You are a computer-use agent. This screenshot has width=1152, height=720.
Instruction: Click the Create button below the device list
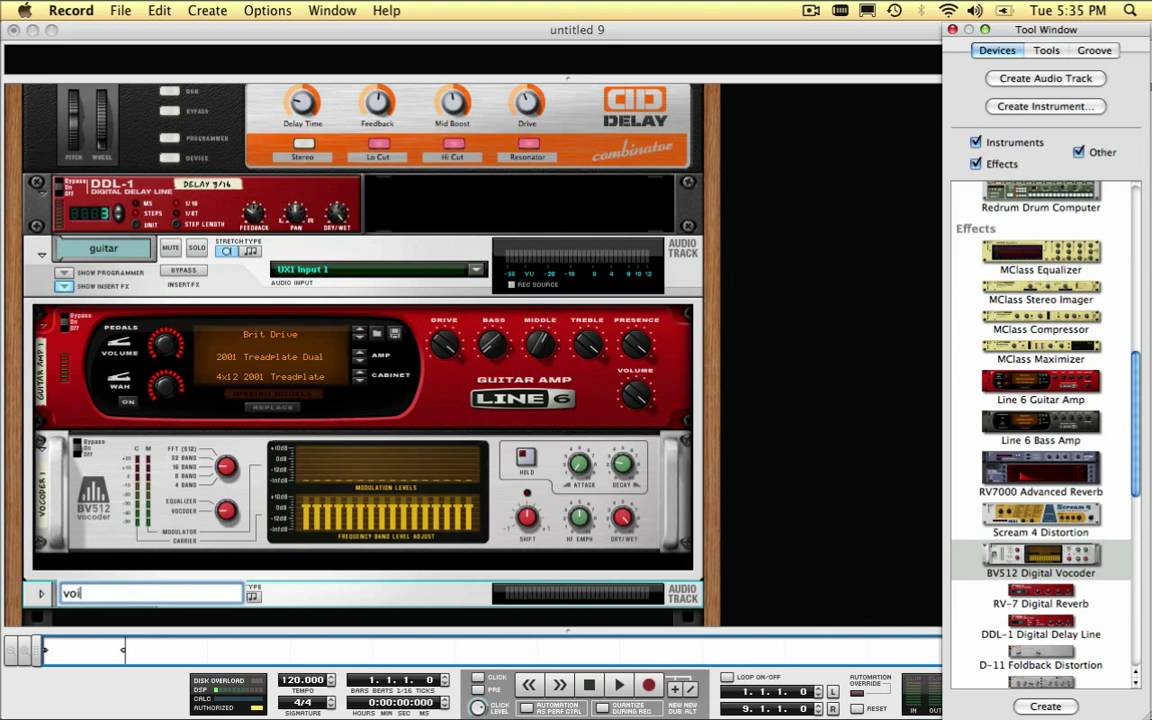(1045, 706)
